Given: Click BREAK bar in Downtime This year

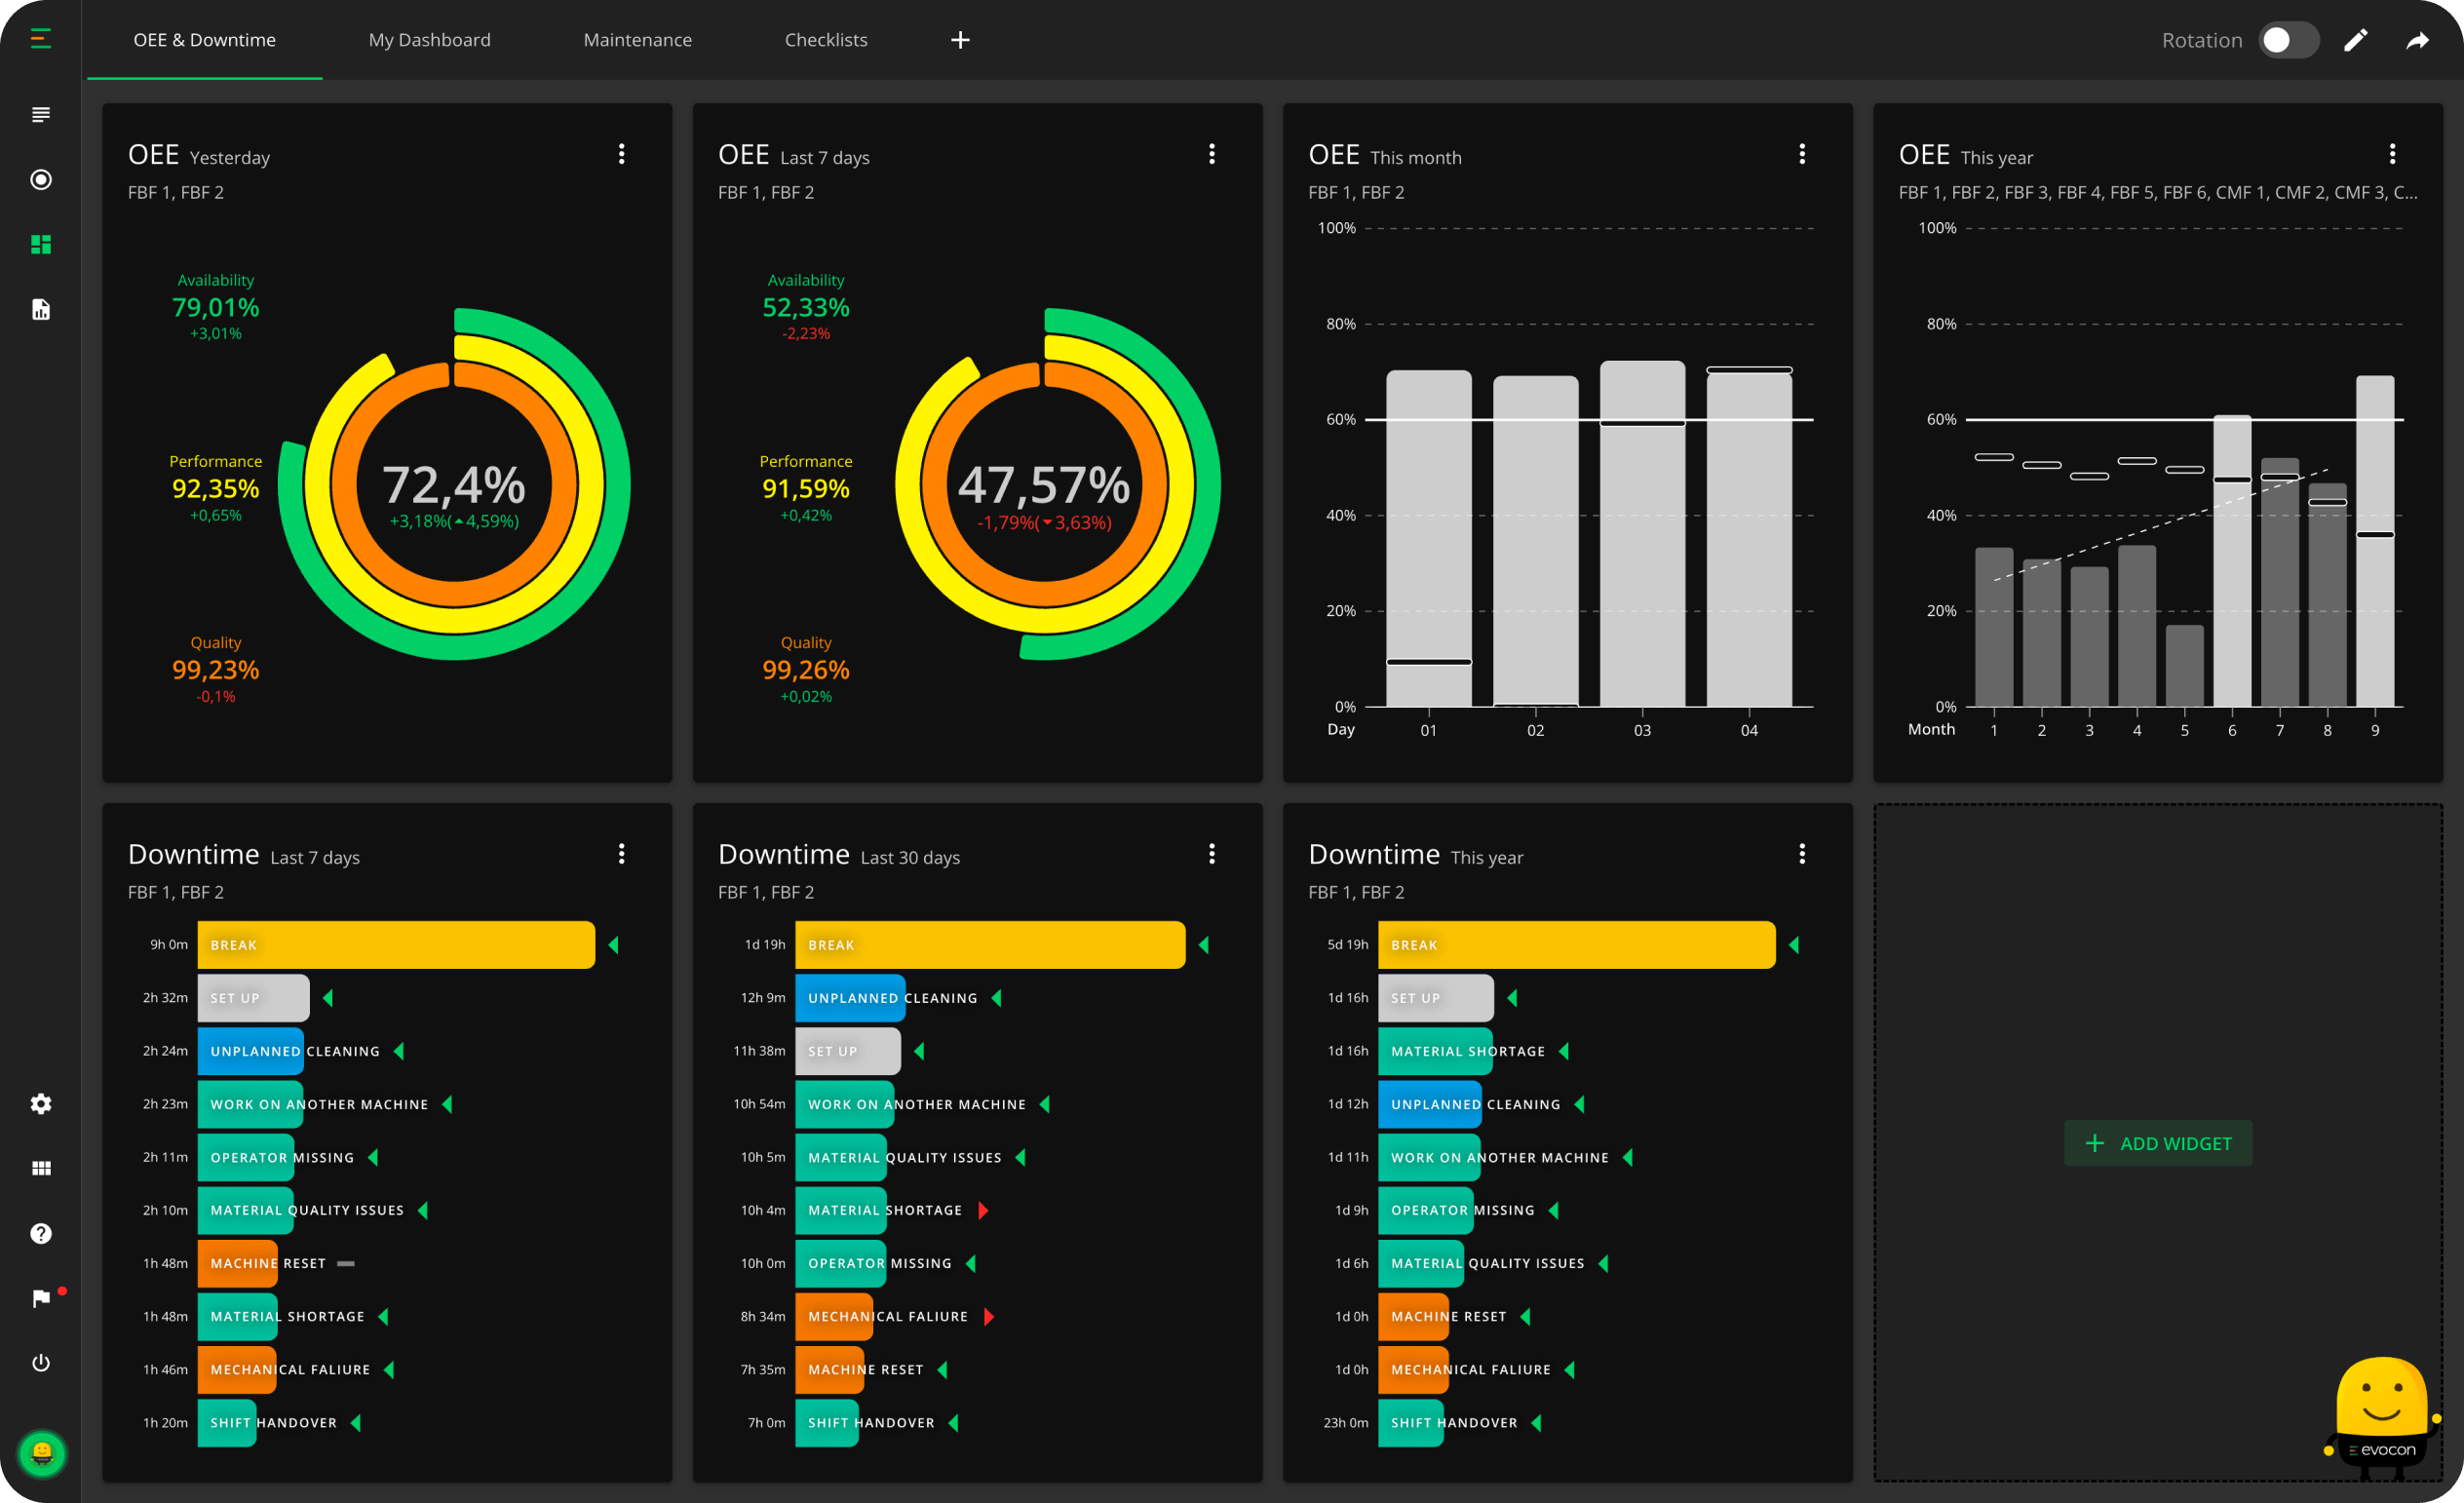Looking at the screenshot, I should point(1577,945).
